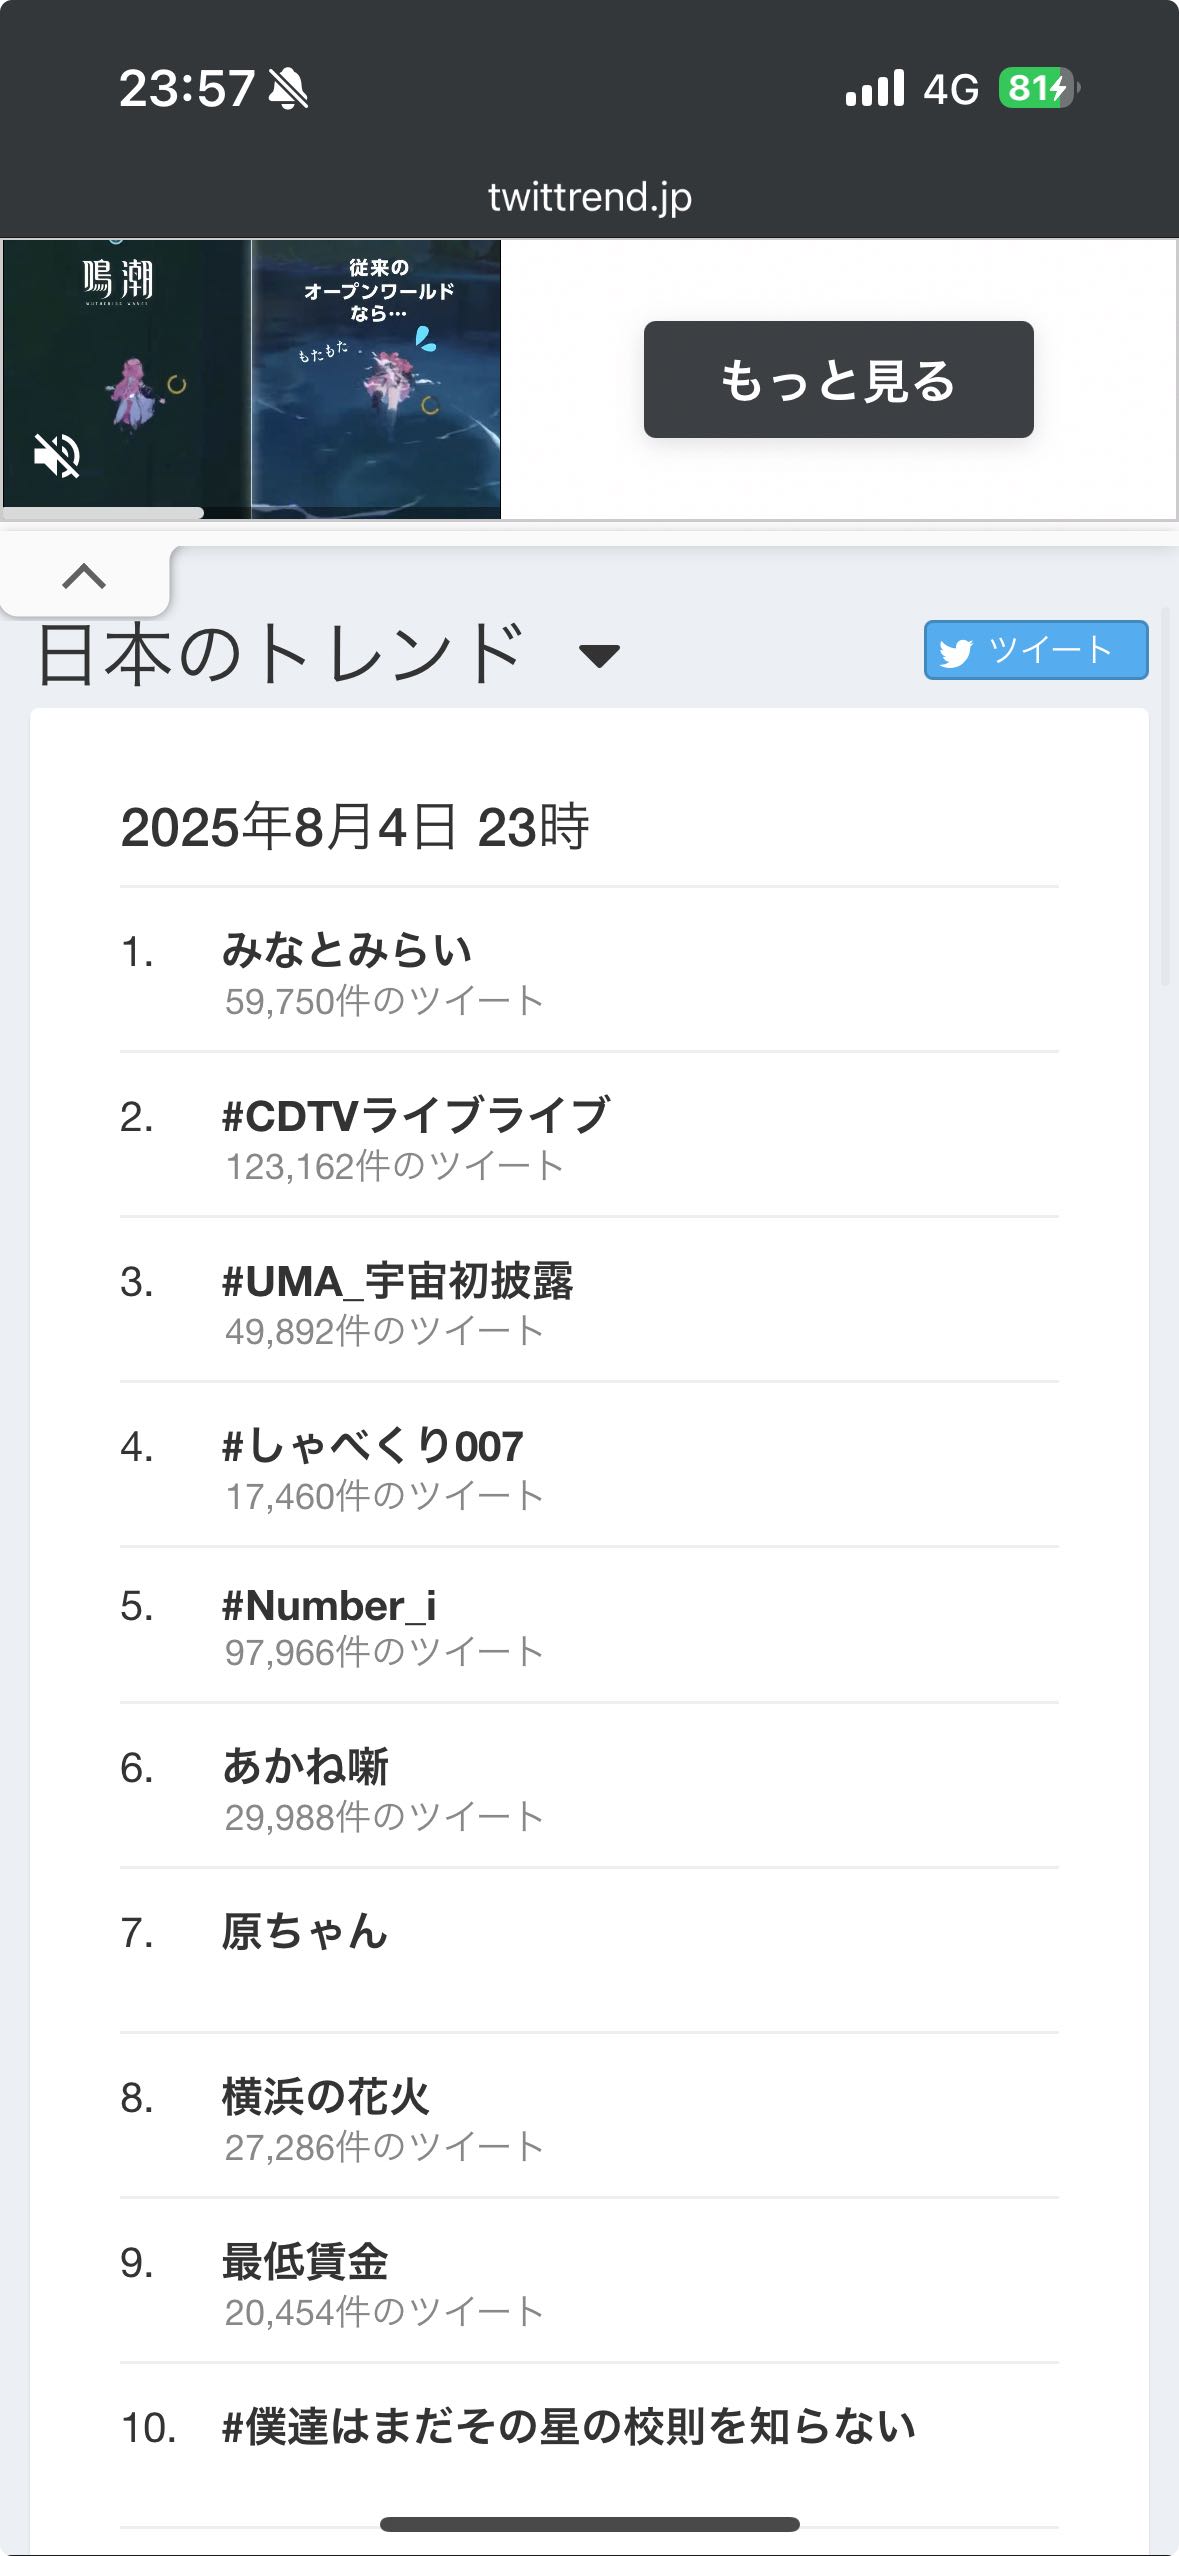This screenshot has height=2556, width=1179.
Task: Open the 横浜の花火 trend
Action: click(x=325, y=2097)
